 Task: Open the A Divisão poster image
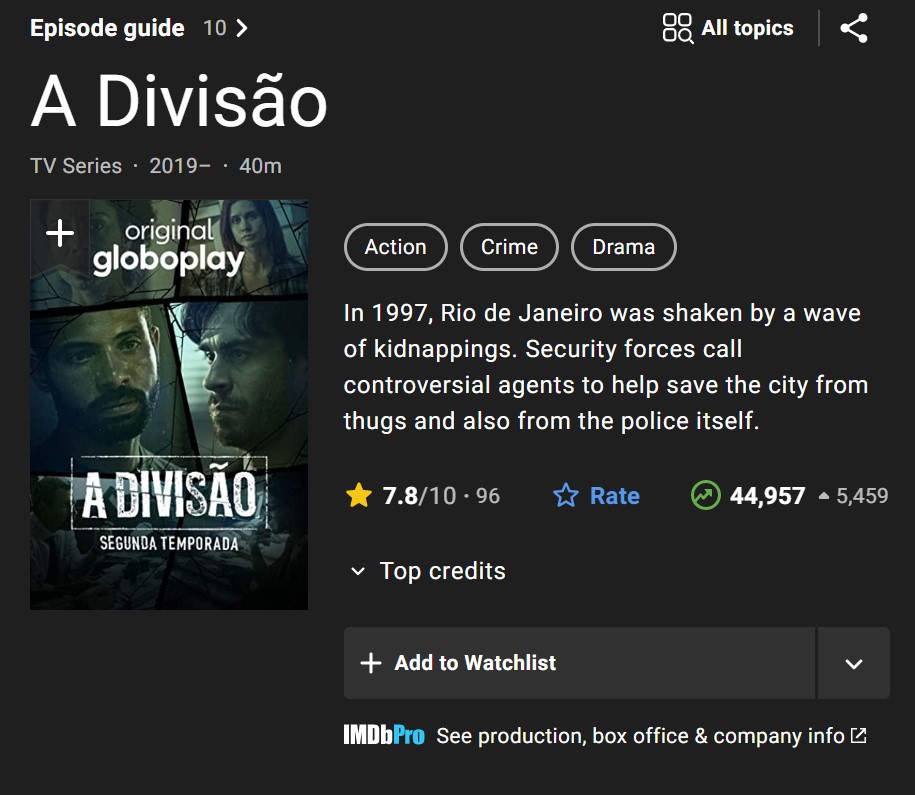point(169,405)
